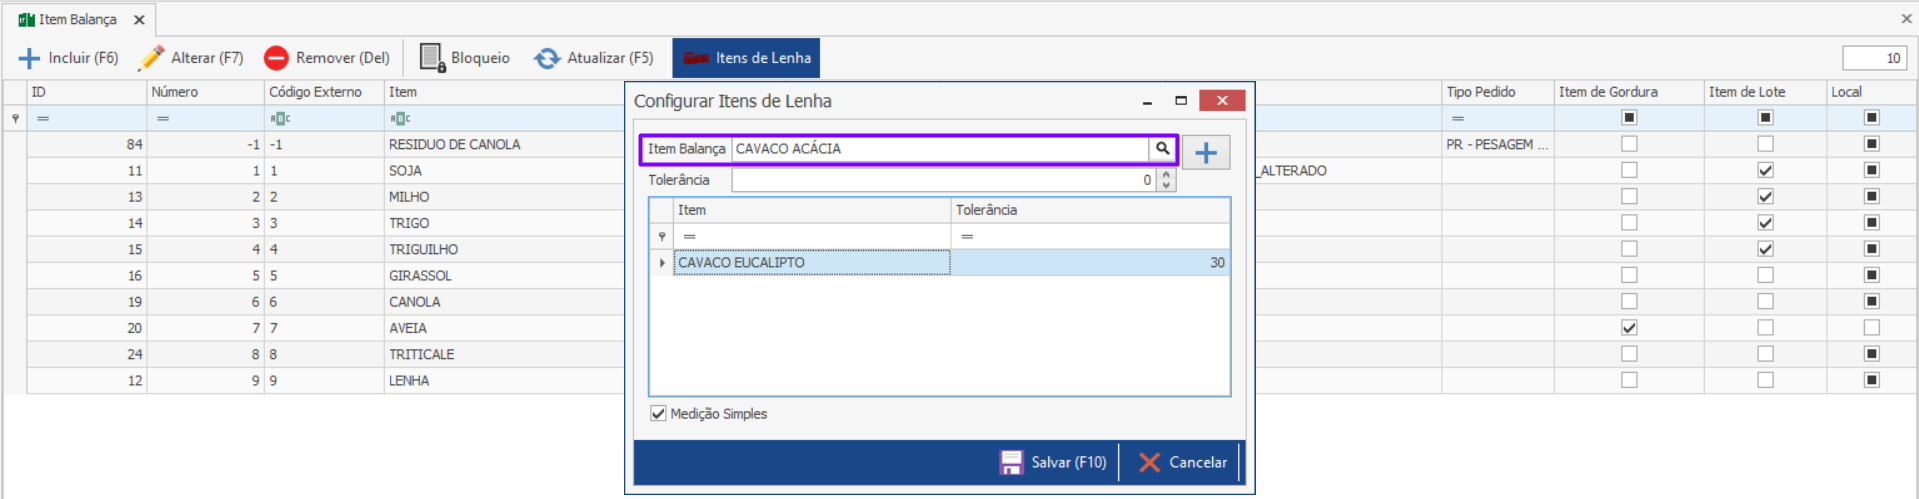
Task: Click main grid filter row pin icon
Action: click(x=15, y=118)
